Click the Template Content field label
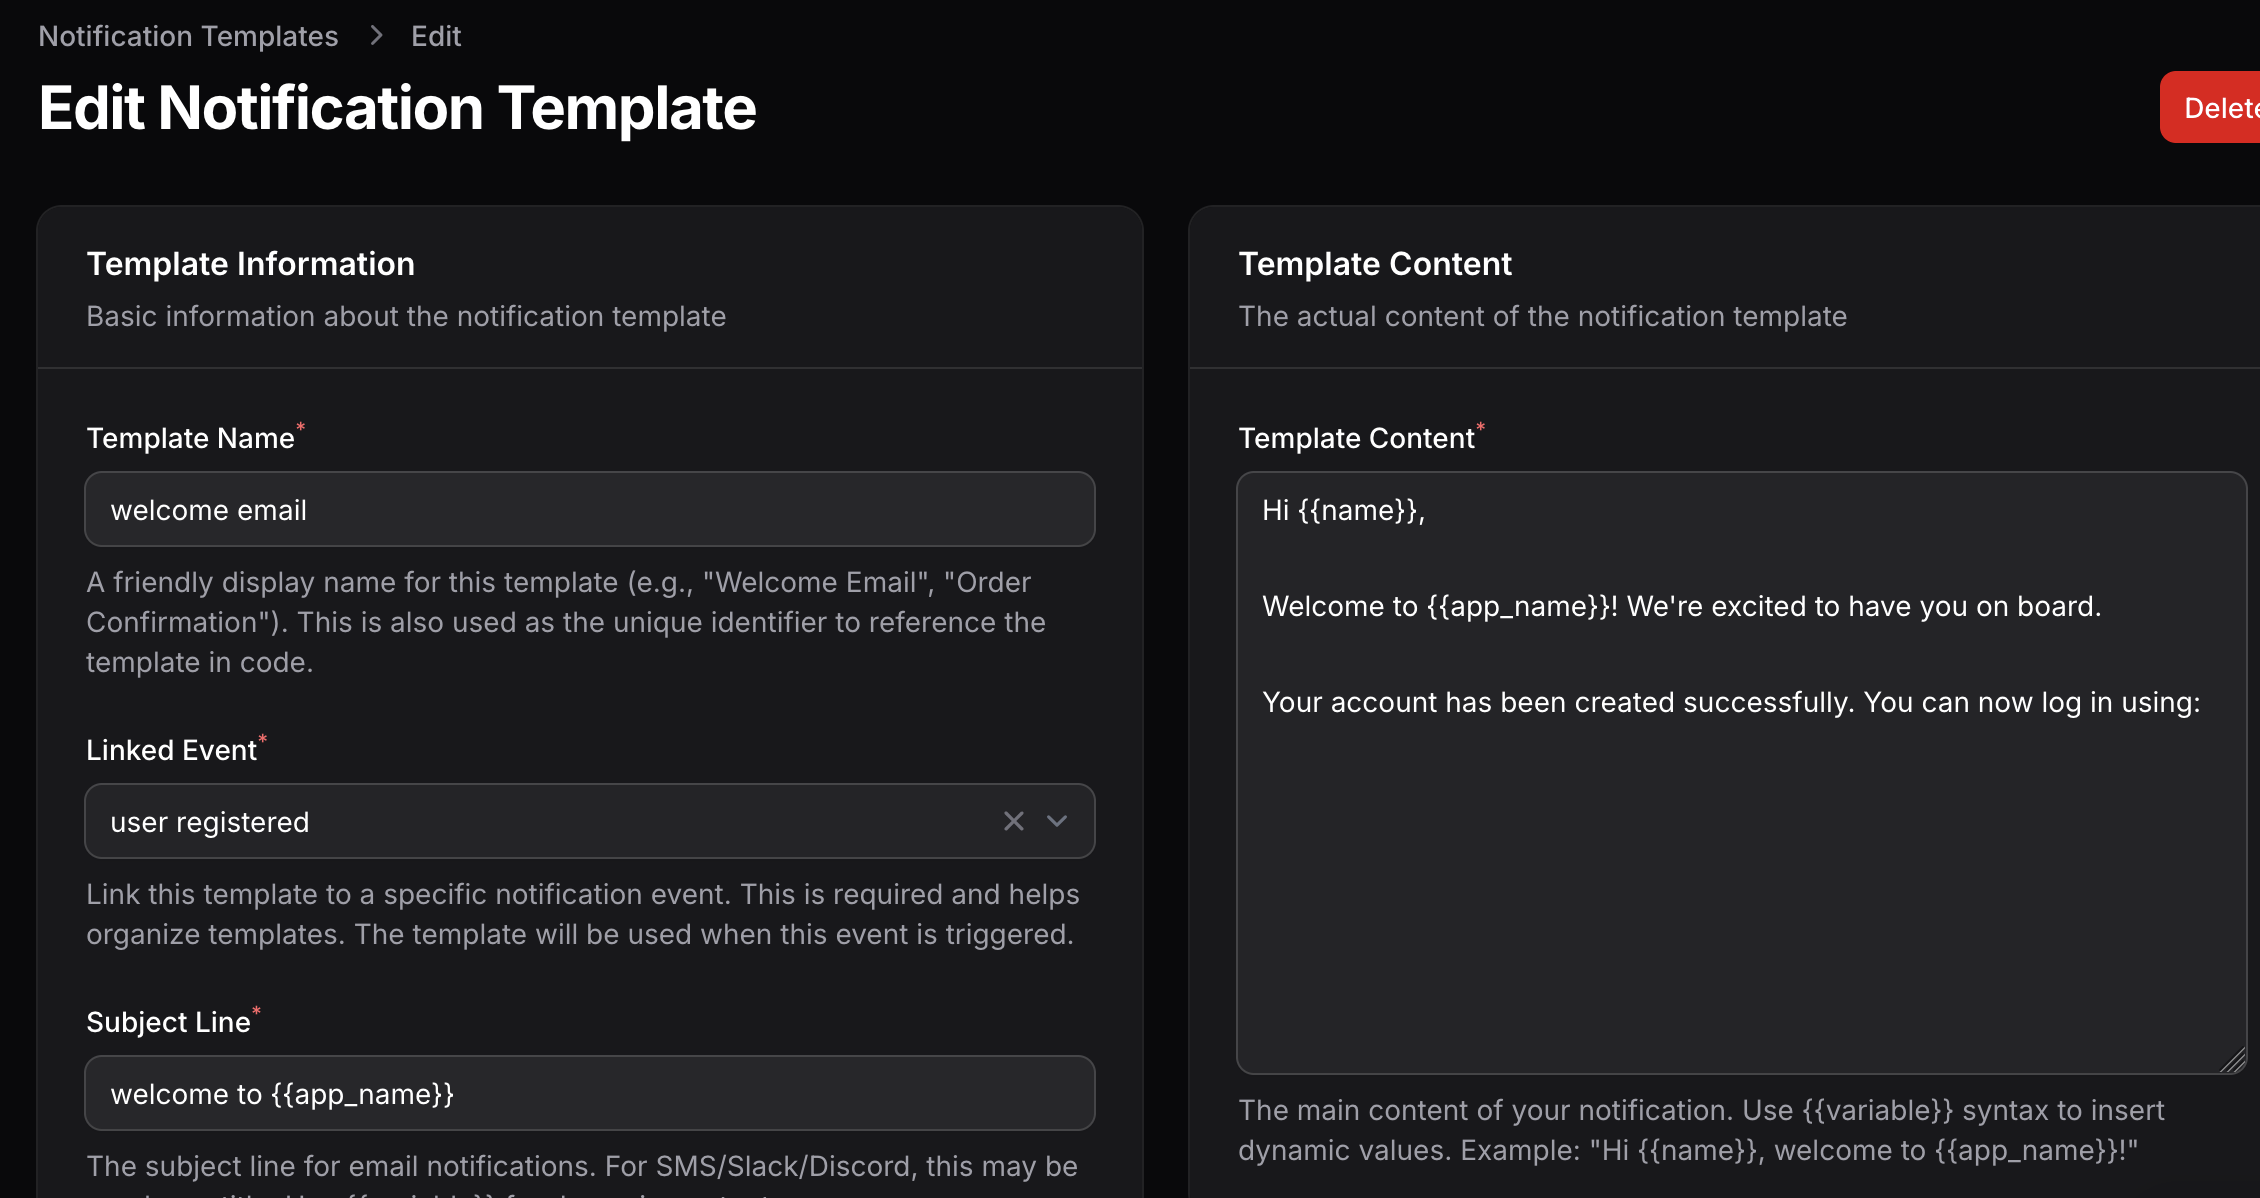This screenshot has height=1198, width=2260. coord(1356,438)
